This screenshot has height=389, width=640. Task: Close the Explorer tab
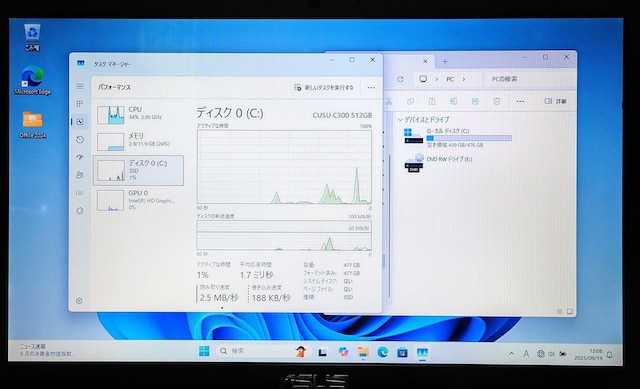click(x=425, y=61)
